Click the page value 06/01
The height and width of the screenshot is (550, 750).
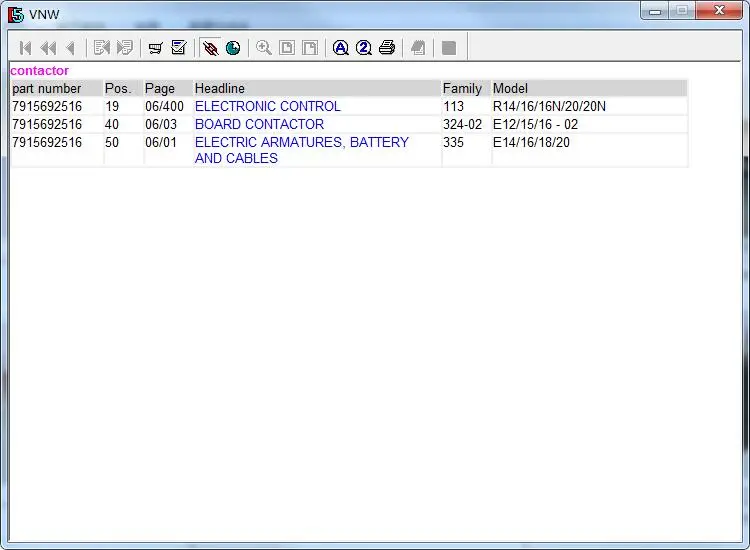[161, 143]
